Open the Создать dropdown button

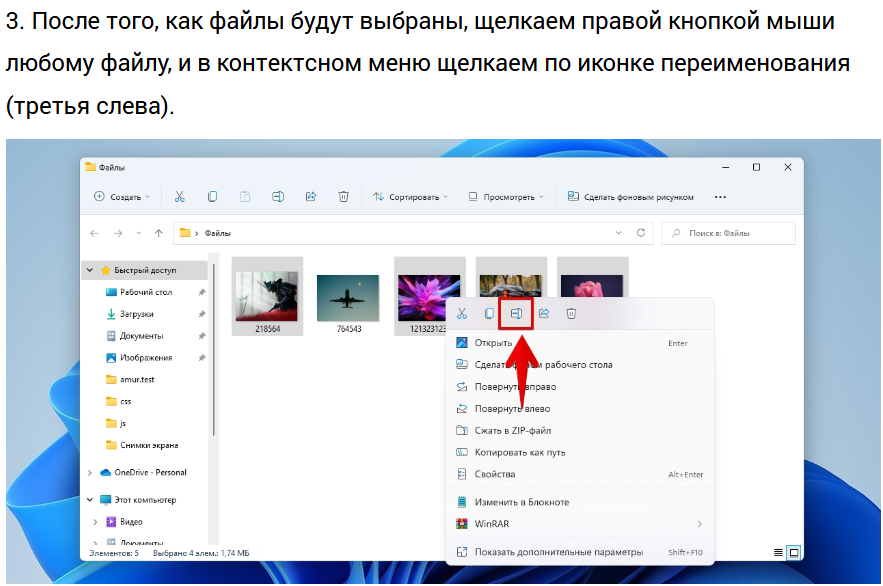tap(122, 196)
